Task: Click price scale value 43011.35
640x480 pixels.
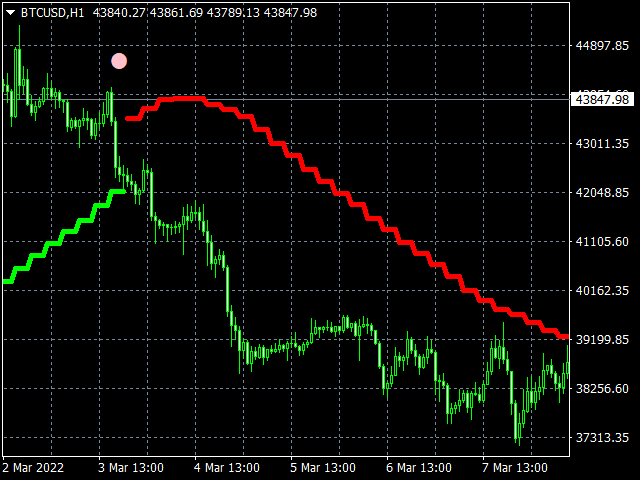Action: tap(602, 144)
